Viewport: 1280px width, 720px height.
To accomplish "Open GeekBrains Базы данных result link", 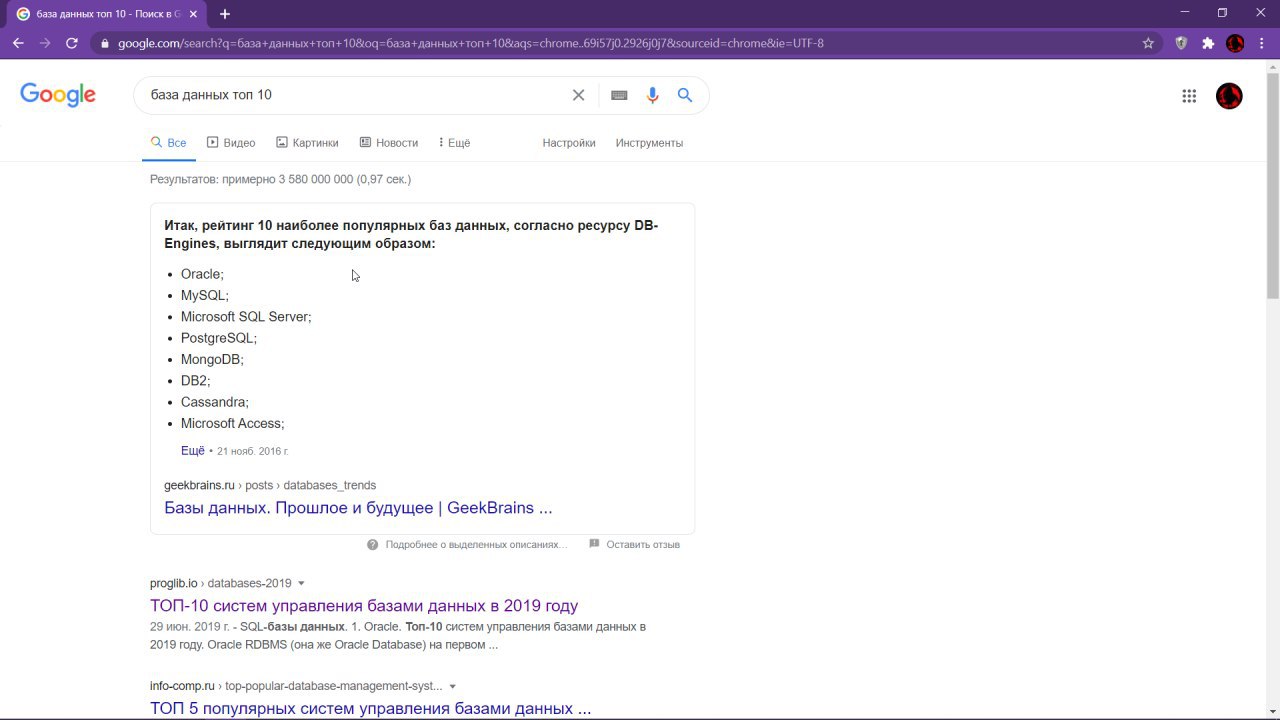I will coord(358,508).
